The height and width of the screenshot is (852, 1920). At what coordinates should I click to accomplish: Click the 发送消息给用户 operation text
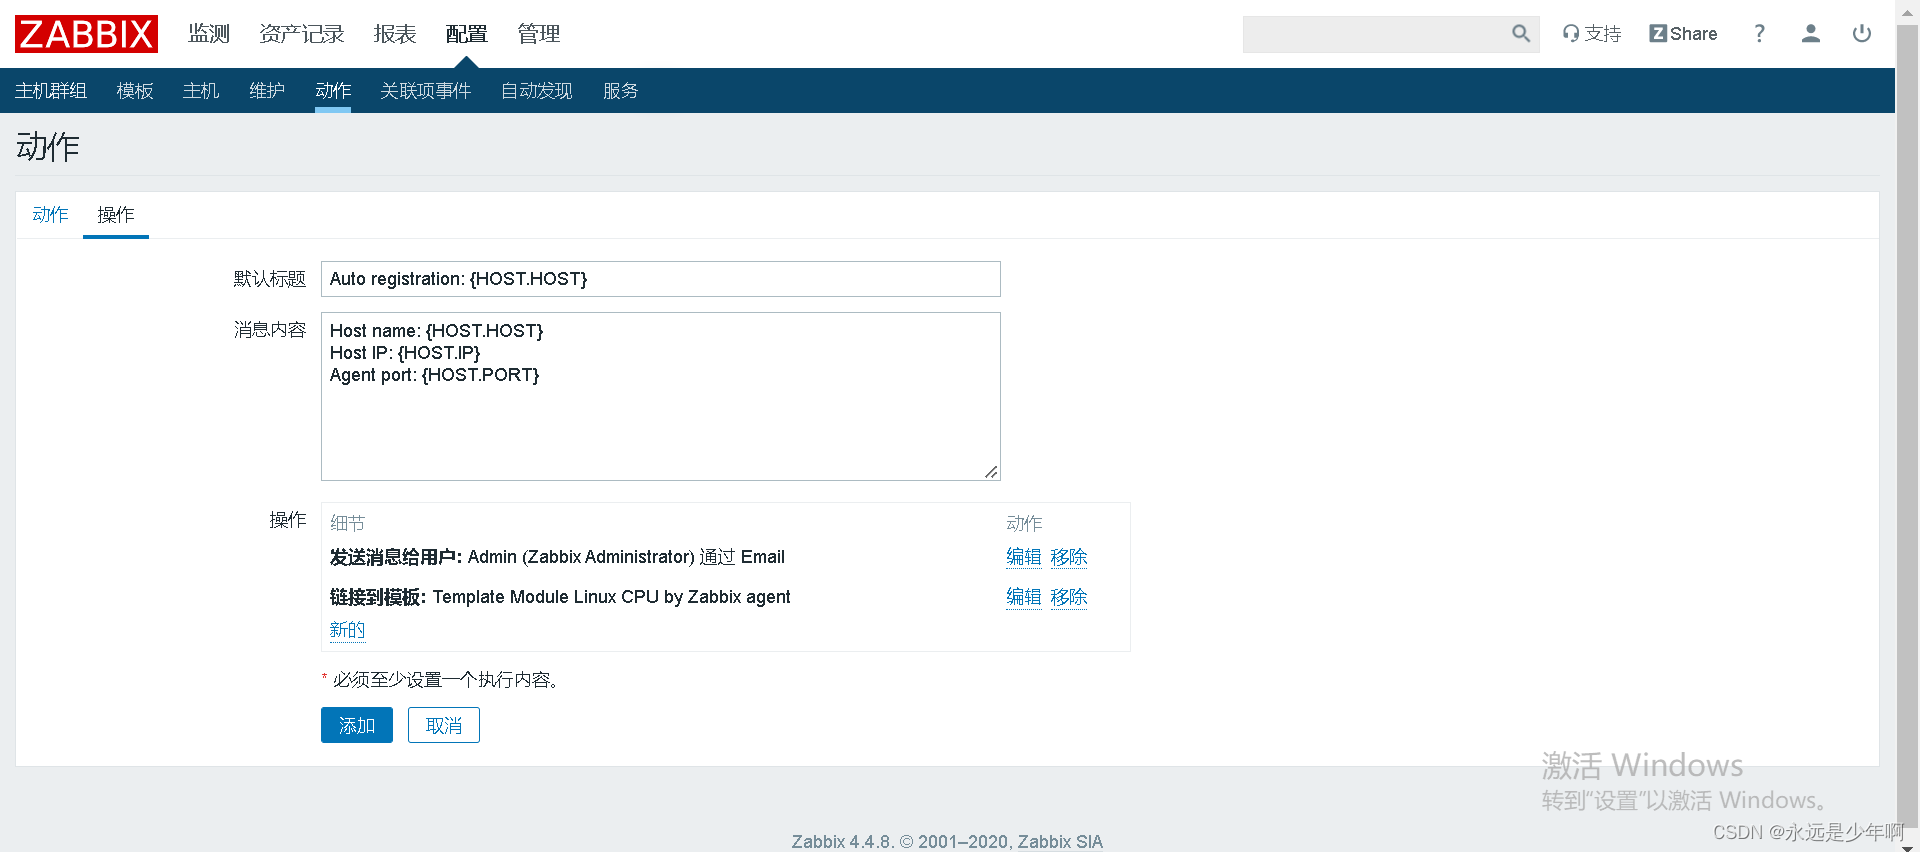pyautogui.click(x=557, y=557)
